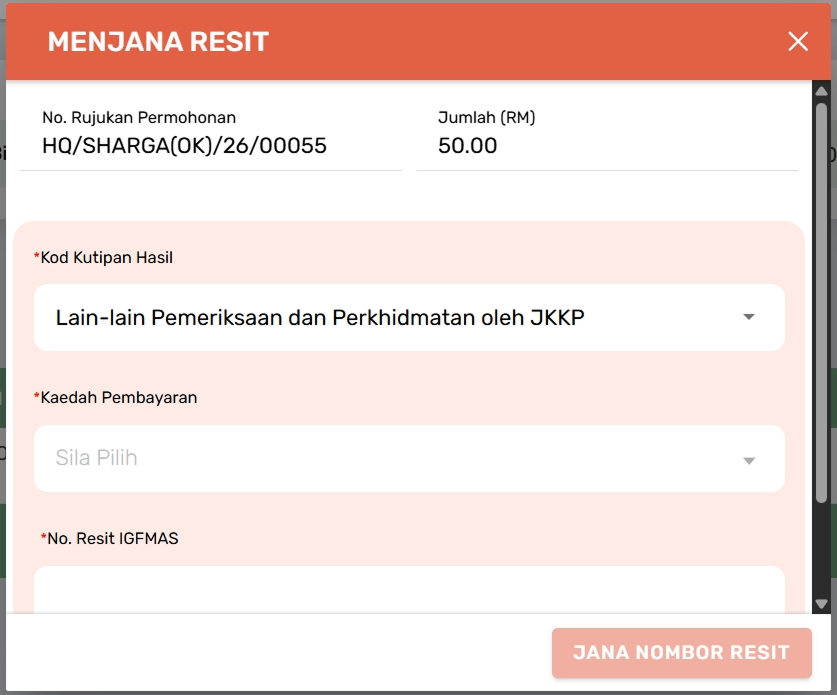
Task: Click the No. Resit IGFMAS input field
Action: pyautogui.click(x=409, y=589)
